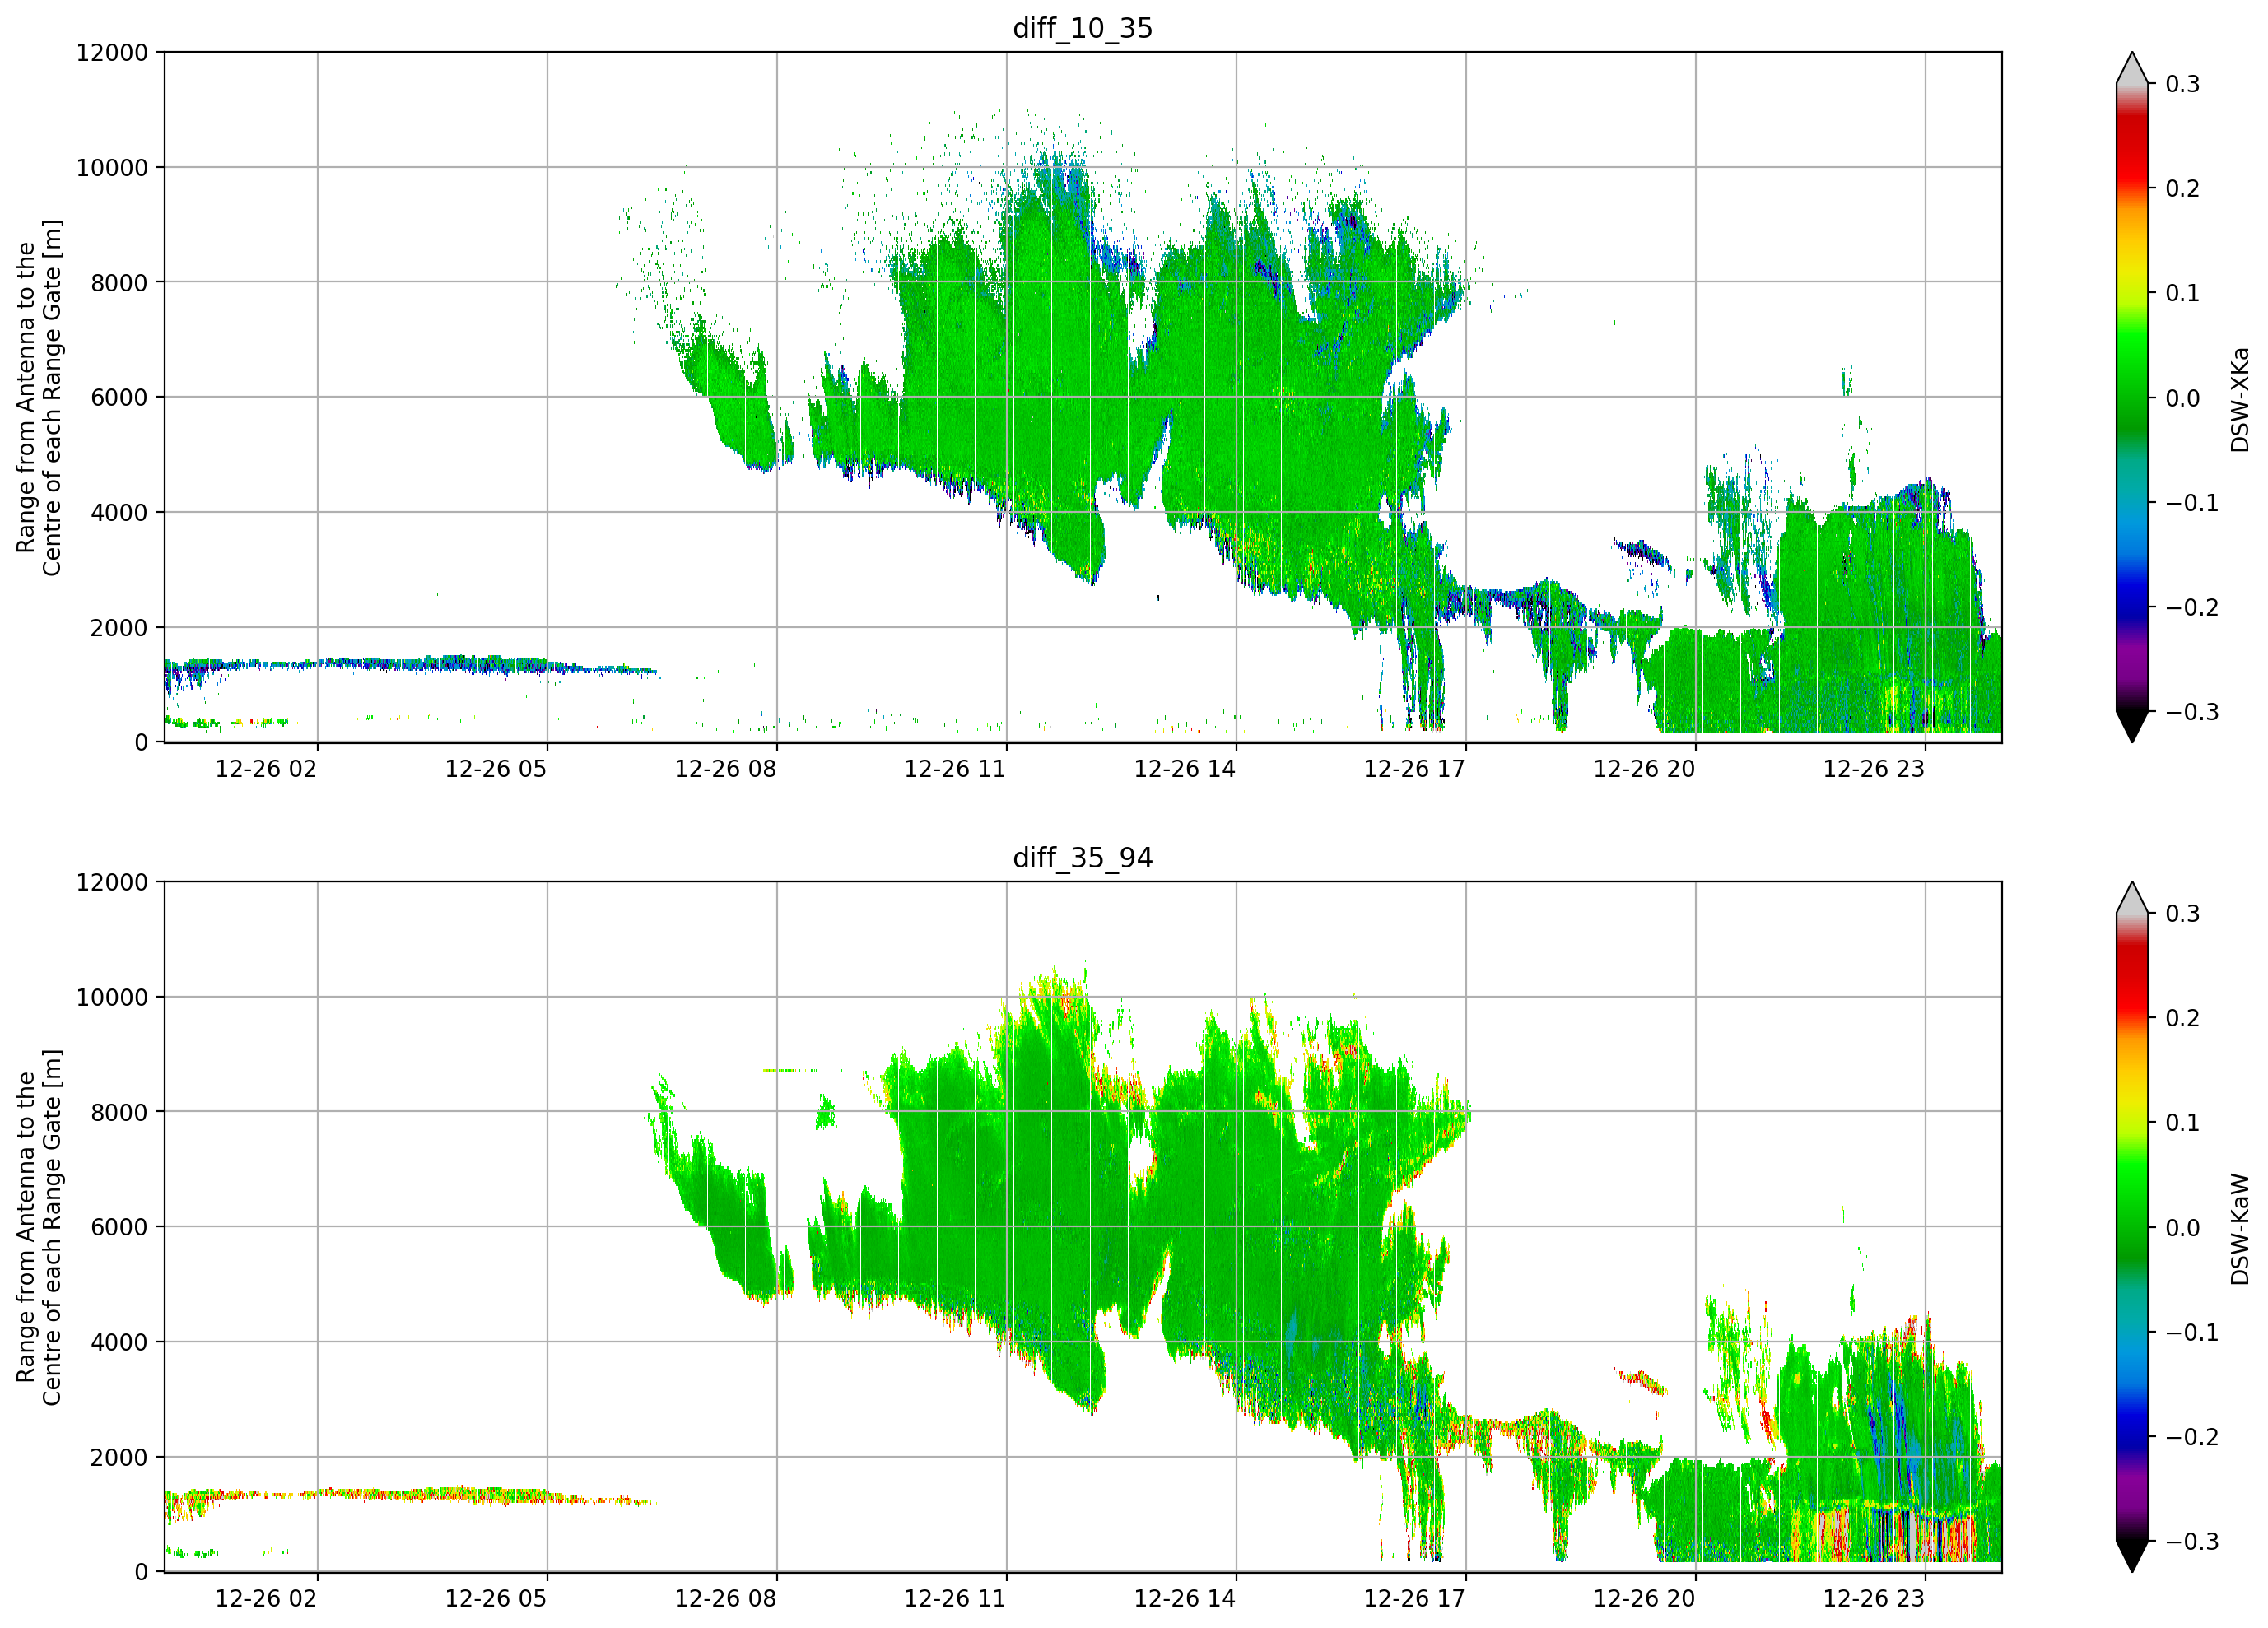This screenshot has height=1628, width=2268.
Task: Click the 12-26 11 x-axis label, bottom plot
Action: coord(955,1599)
